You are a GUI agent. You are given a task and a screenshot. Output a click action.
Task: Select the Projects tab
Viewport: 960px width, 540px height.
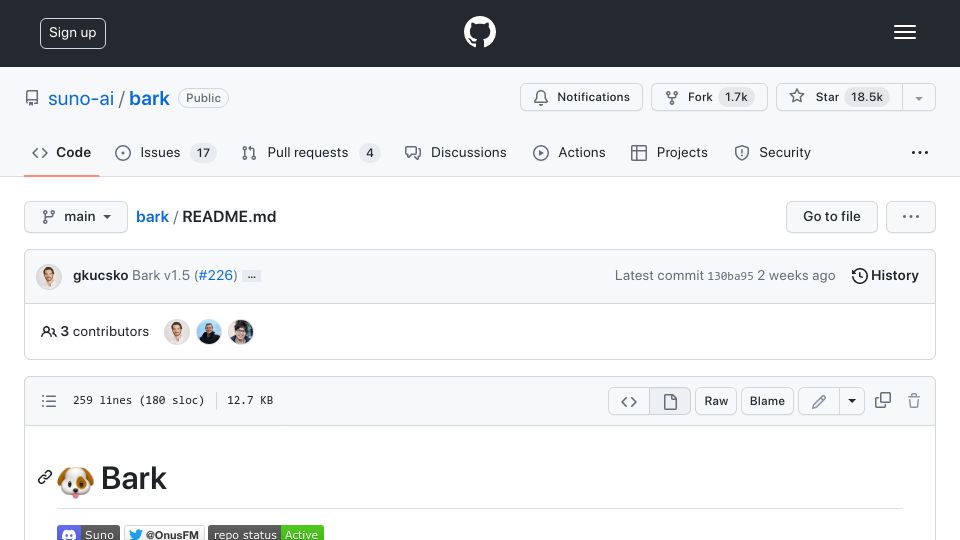pos(669,152)
